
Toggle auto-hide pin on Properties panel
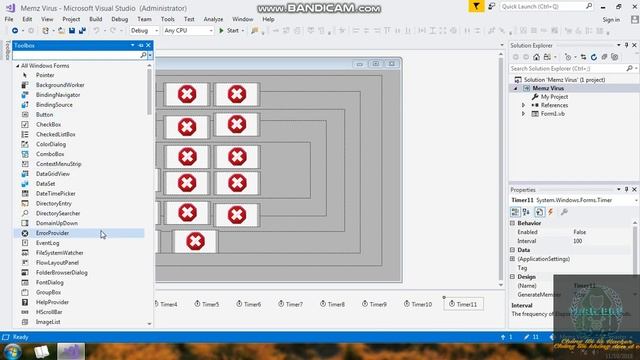[x=627, y=189]
